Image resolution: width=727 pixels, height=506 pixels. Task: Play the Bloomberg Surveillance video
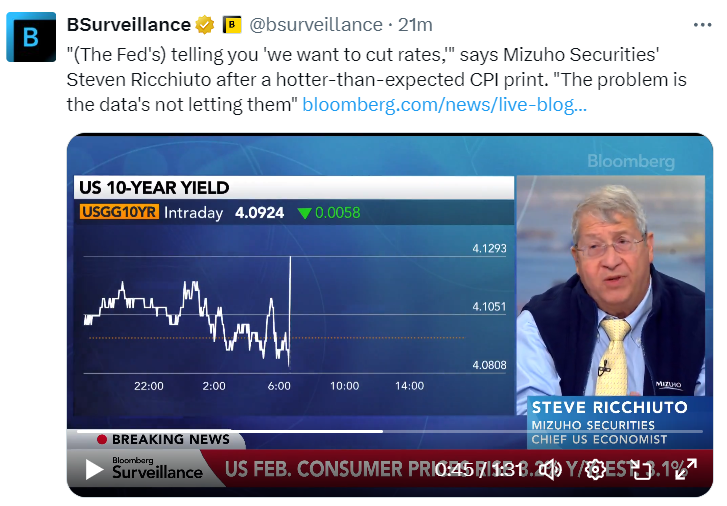93,469
